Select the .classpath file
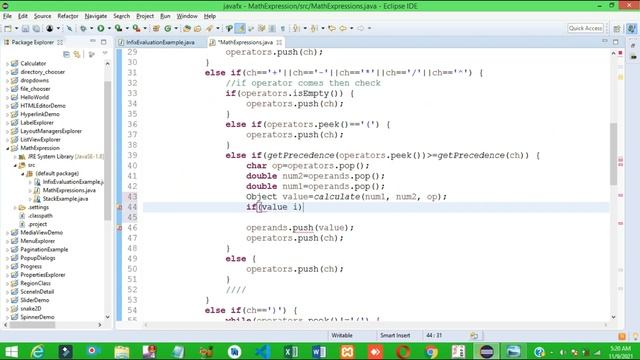640x360 pixels. click(x=40, y=216)
